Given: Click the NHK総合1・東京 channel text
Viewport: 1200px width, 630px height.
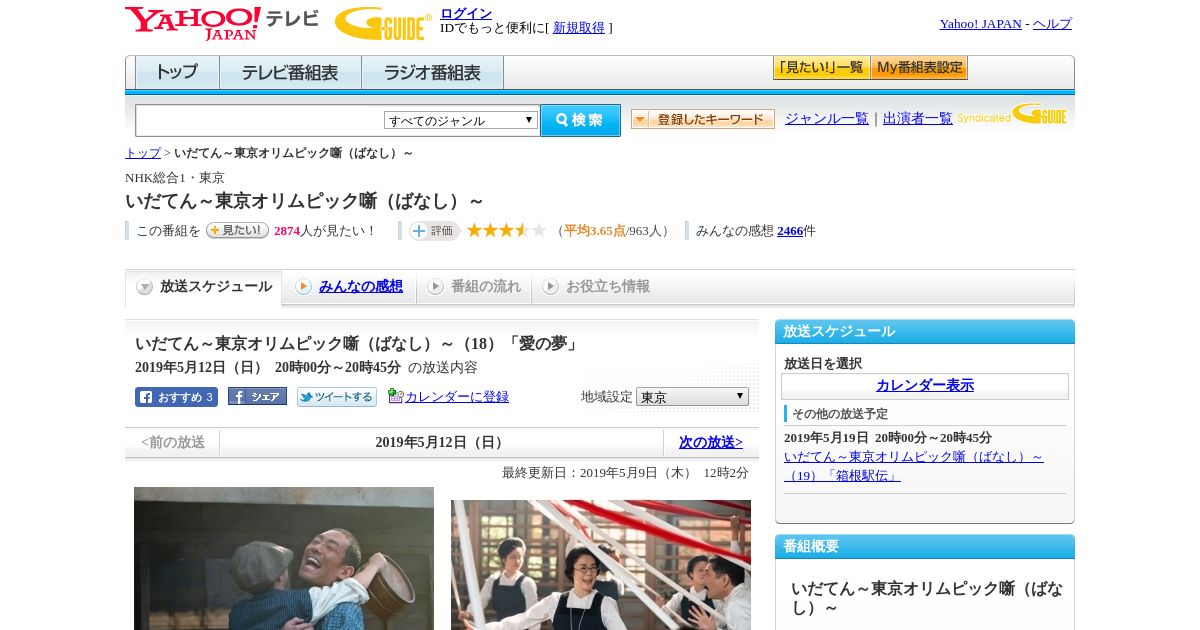Looking at the screenshot, I should (175, 178).
